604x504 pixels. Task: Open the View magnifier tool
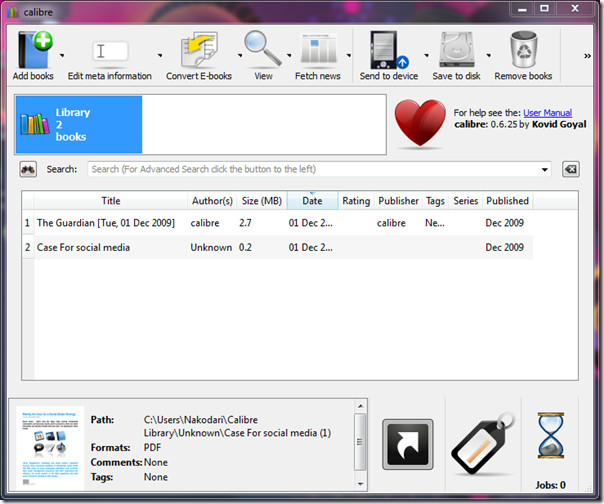(x=263, y=49)
